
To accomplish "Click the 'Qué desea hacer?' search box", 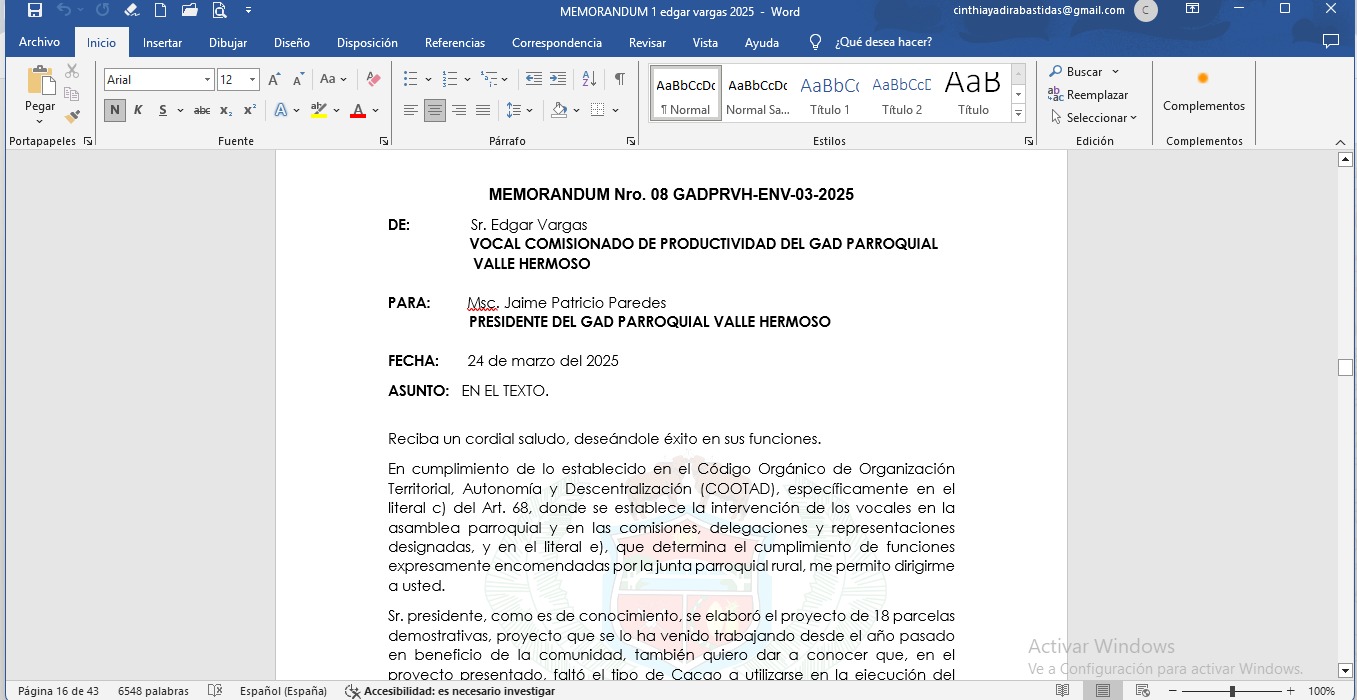I will pyautogui.click(x=883, y=43).
